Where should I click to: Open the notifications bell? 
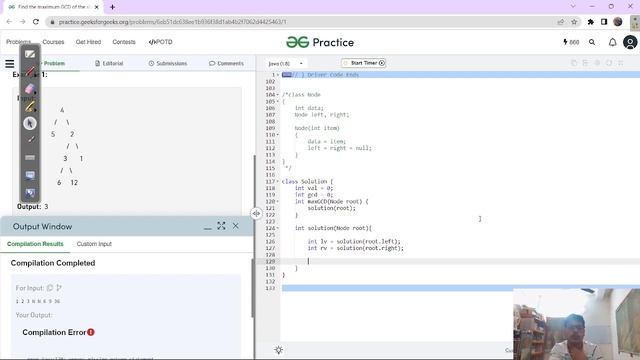click(612, 42)
